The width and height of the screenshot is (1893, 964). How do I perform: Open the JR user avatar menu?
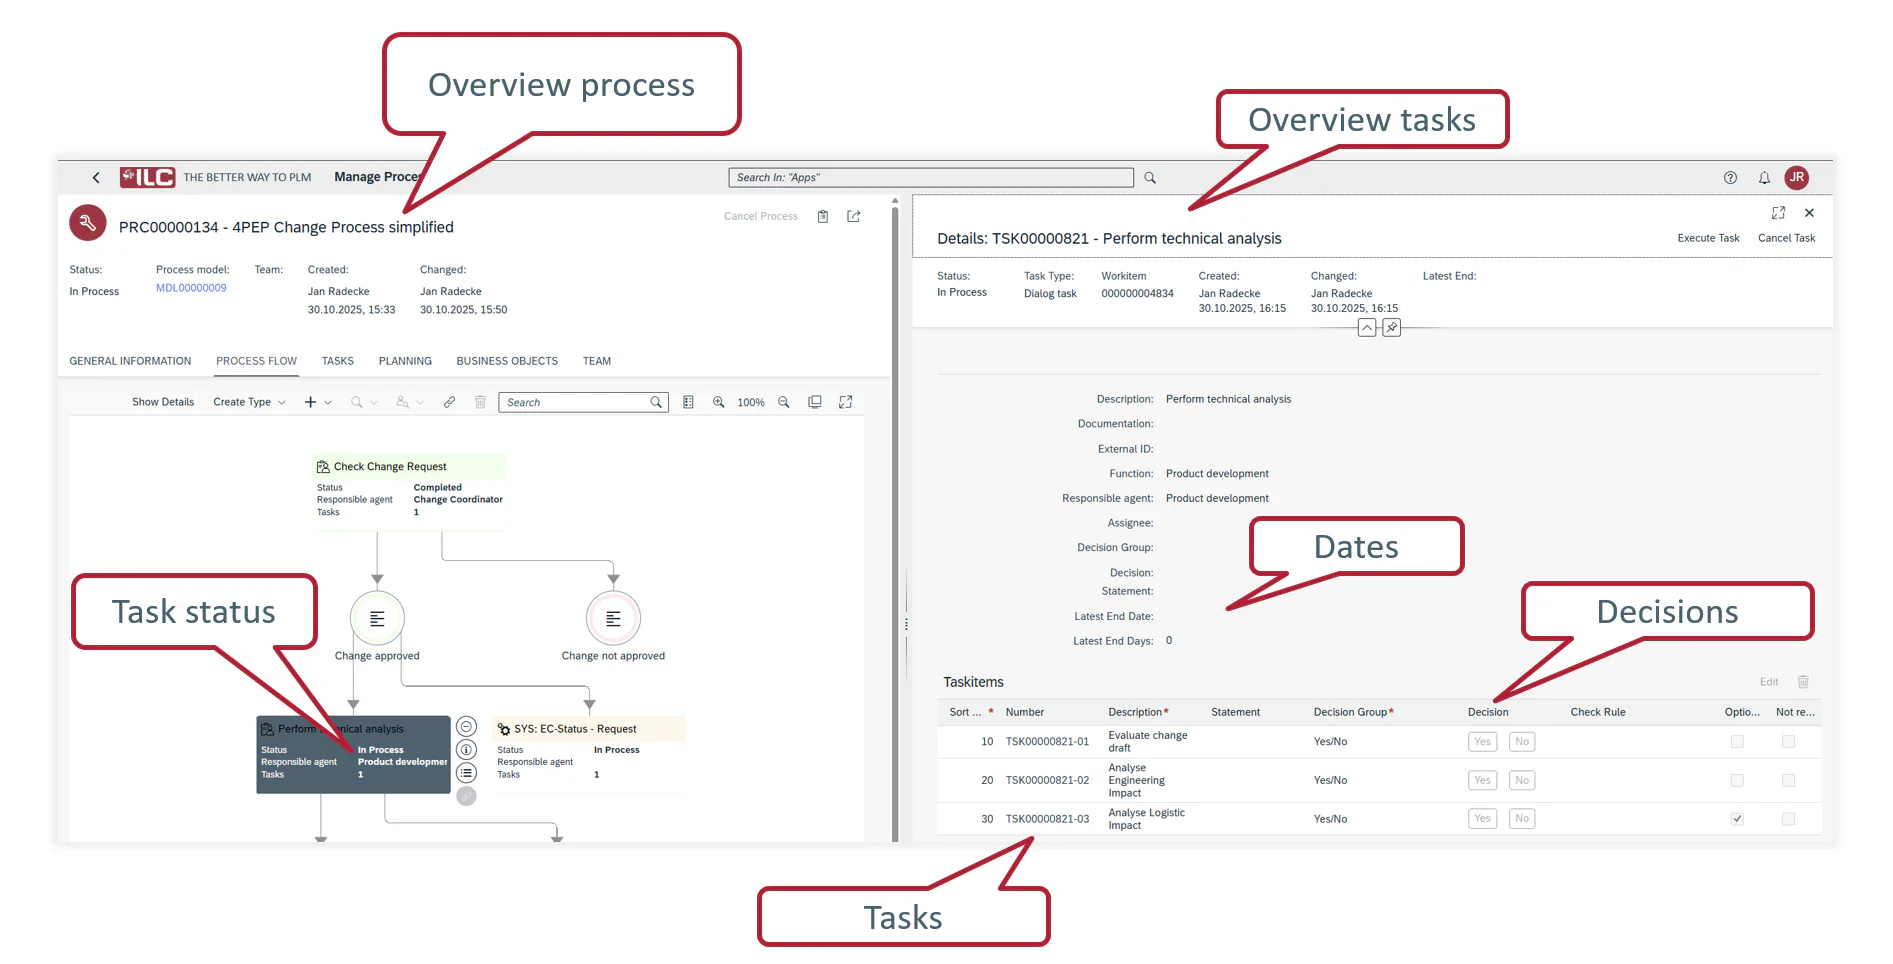pyautogui.click(x=1797, y=177)
